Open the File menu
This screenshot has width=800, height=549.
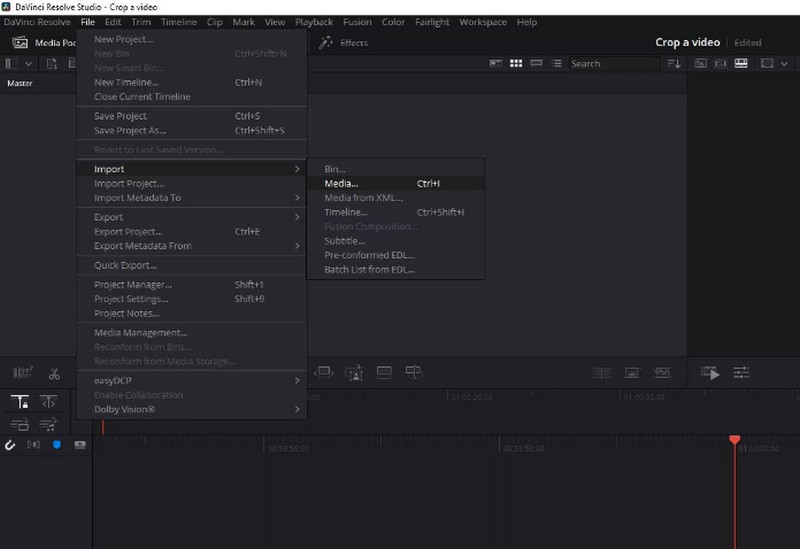[88, 22]
